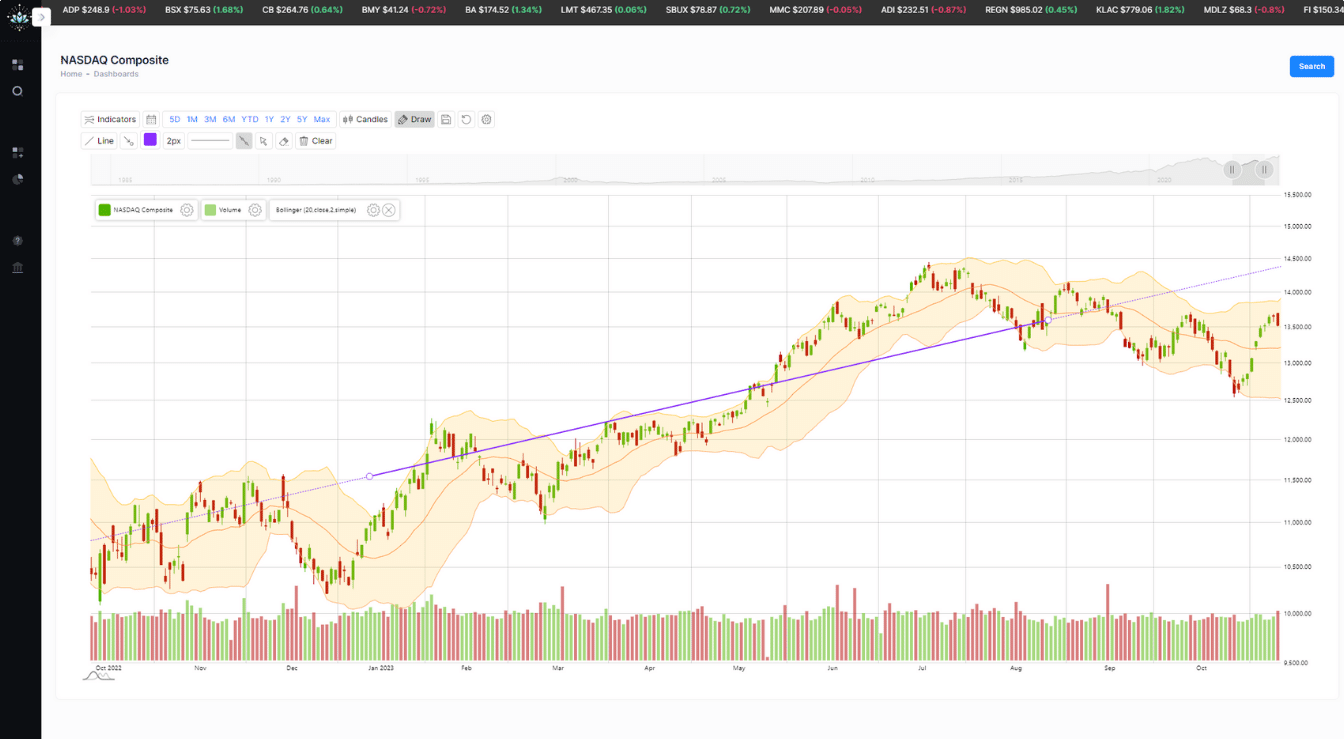Click the reset/undo chart icon

click(x=466, y=119)
